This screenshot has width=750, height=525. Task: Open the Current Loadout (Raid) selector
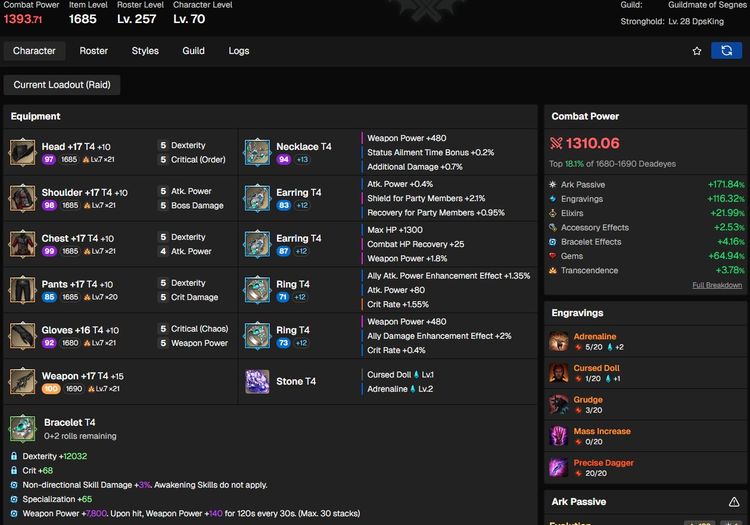click(62, 85)
